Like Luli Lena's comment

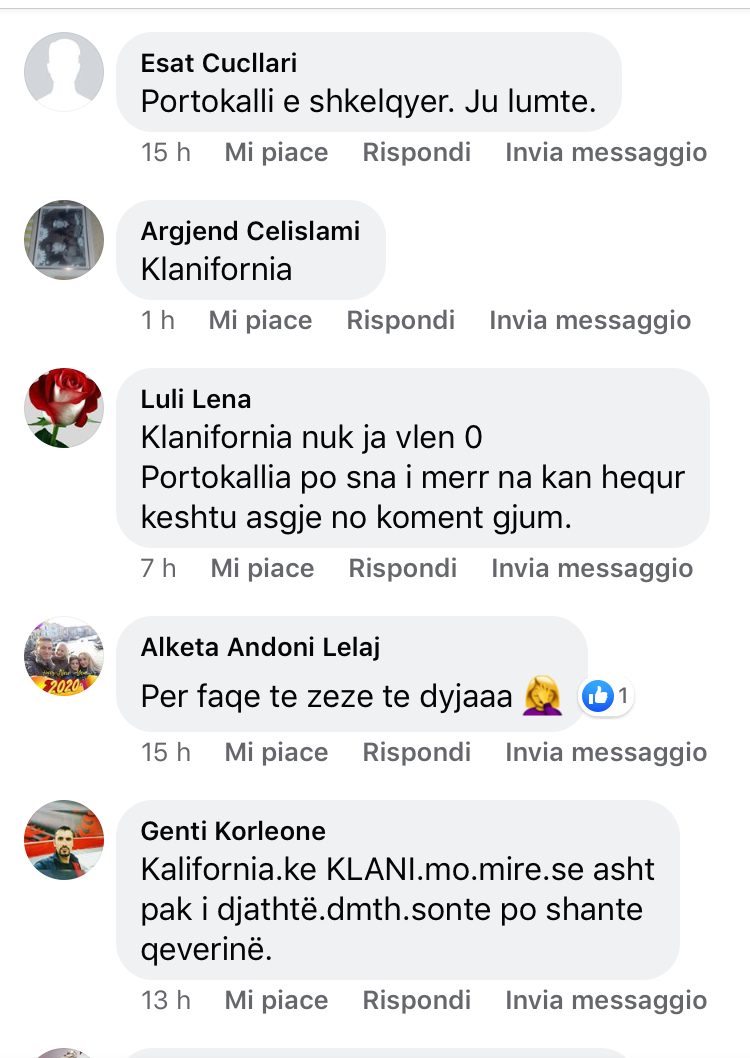pyautogui.click(x=262, y=569)
